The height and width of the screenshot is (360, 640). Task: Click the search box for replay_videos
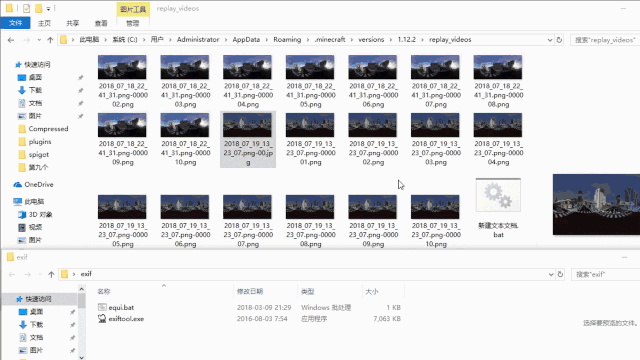coord(605,40)
